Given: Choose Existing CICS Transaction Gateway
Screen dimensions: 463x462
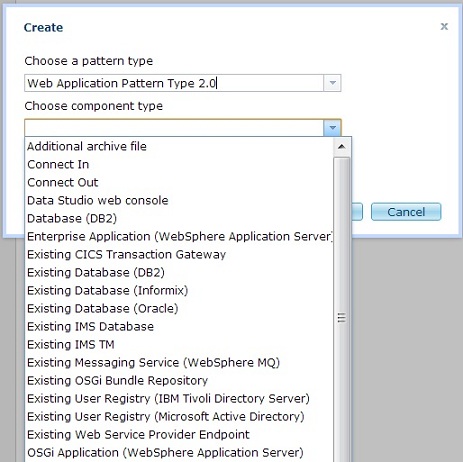Looking at the screenshot, I should (179, 254).
